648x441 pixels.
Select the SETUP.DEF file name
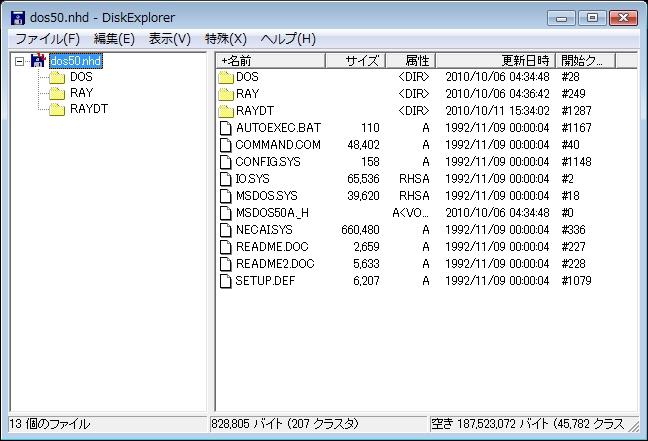pyautogui.click(x=265, y=281)
